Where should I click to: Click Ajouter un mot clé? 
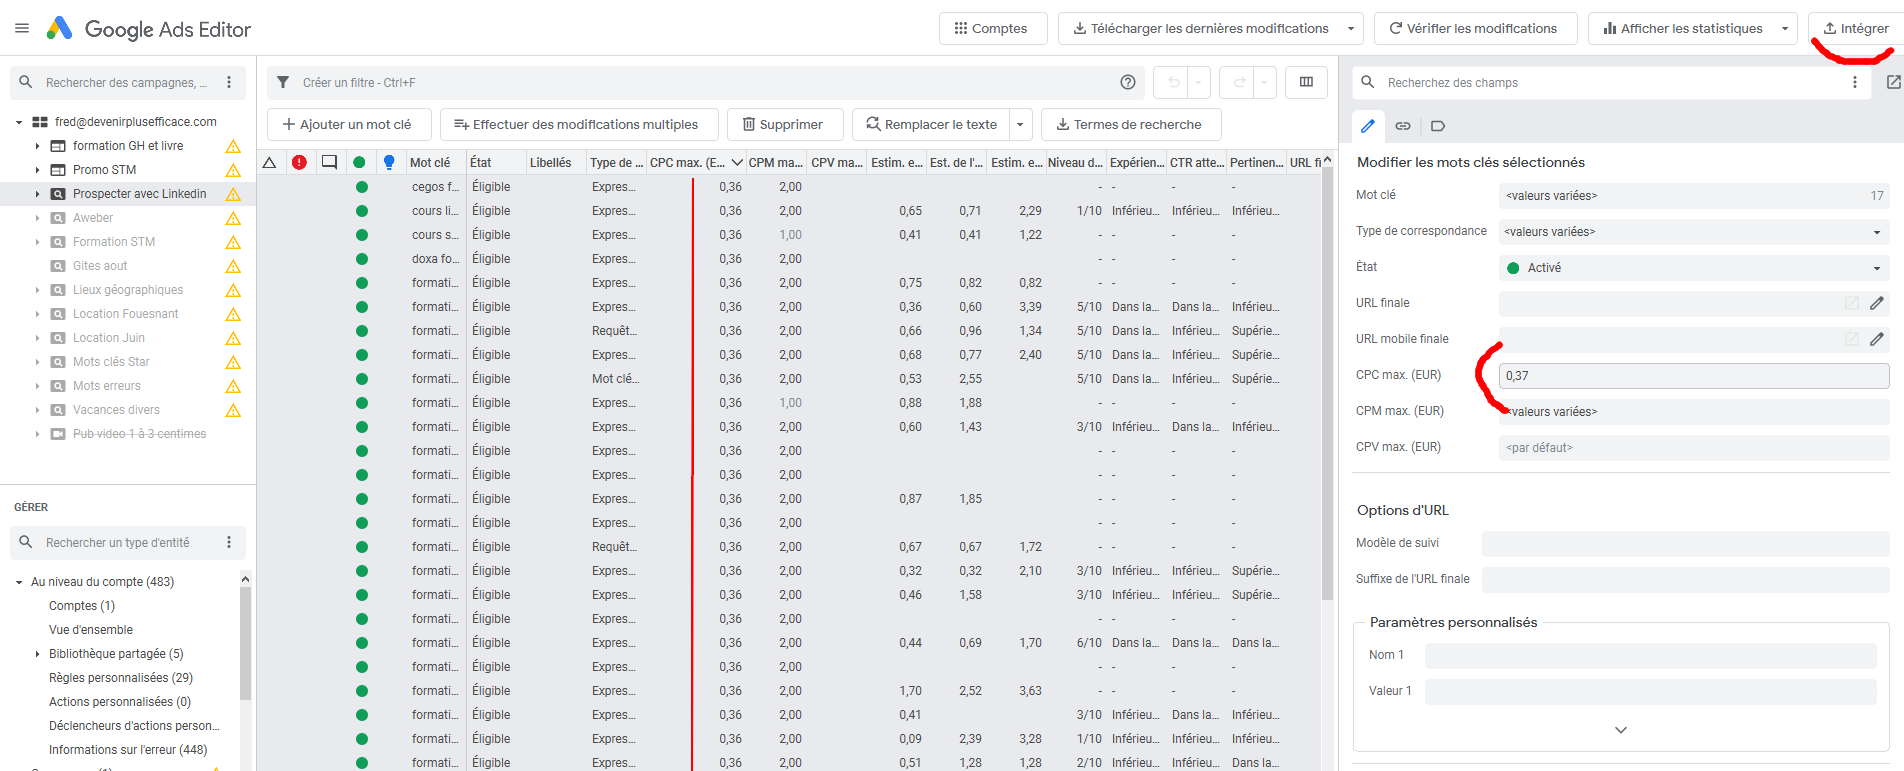(349, 124)
